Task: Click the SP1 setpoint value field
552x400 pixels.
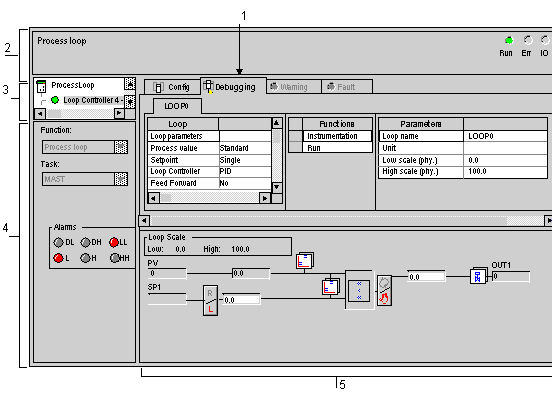Action: 167,299
